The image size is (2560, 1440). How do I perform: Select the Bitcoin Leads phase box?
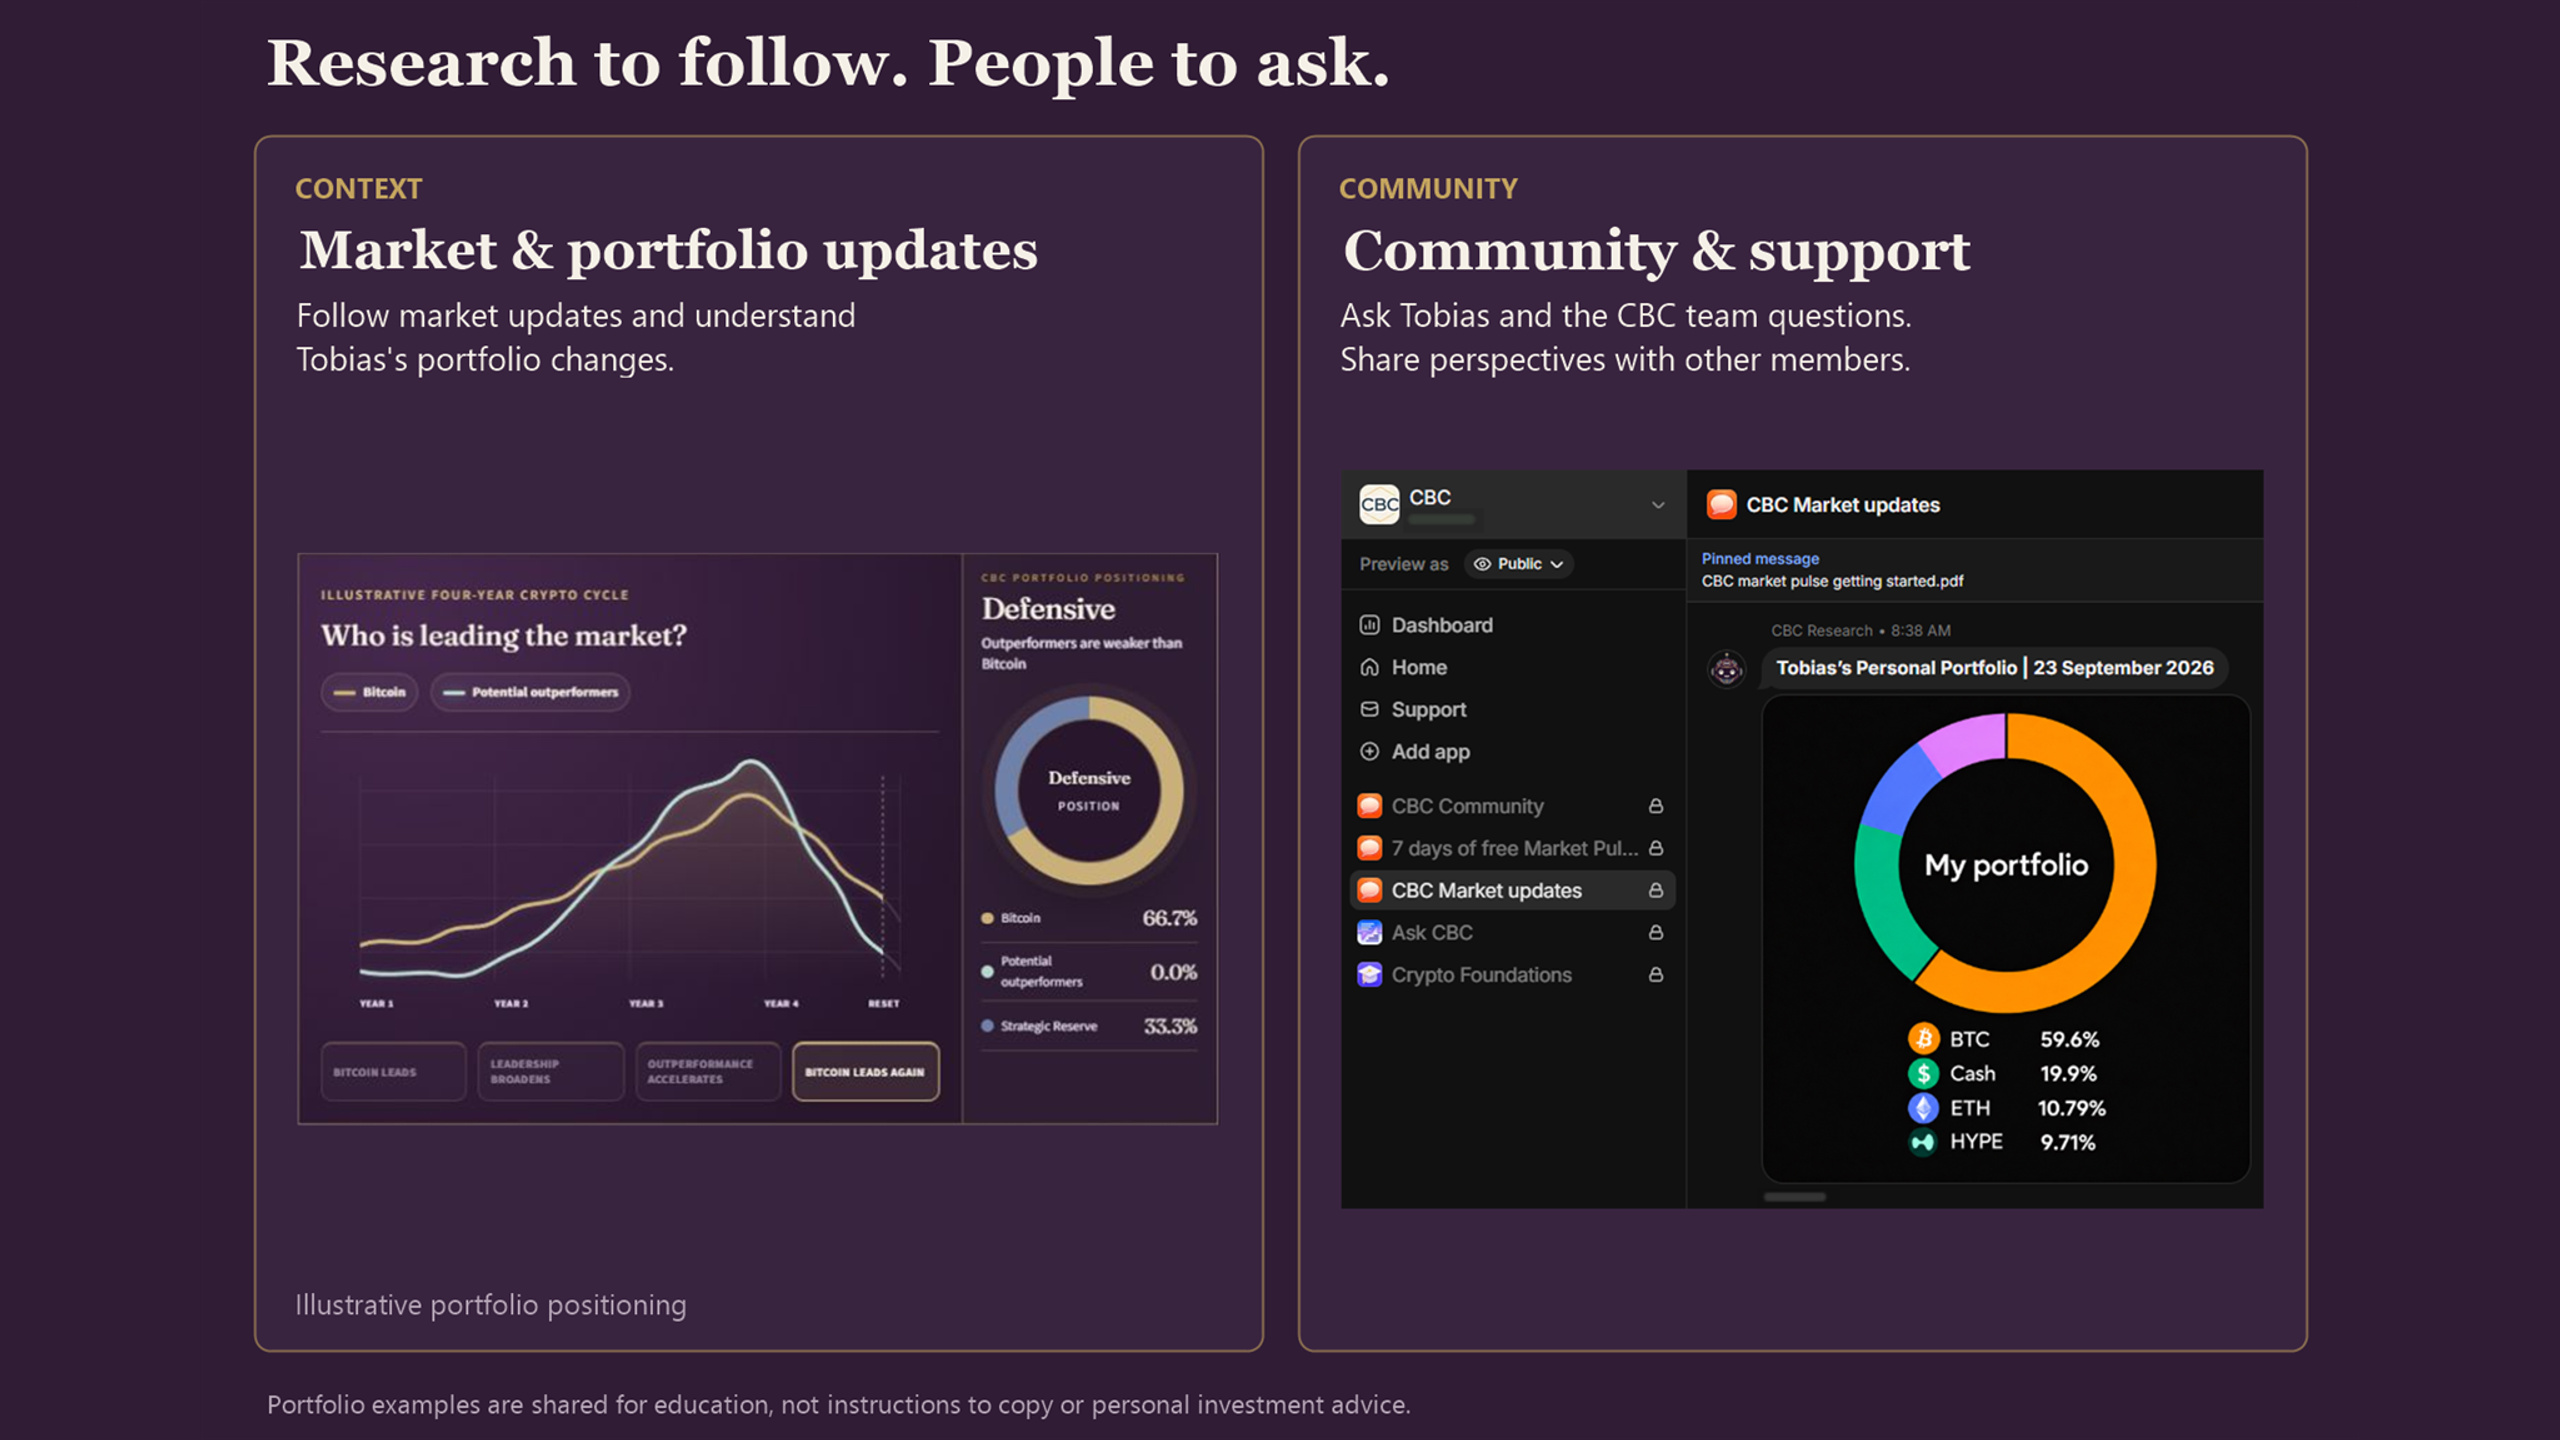(393, 1072)
